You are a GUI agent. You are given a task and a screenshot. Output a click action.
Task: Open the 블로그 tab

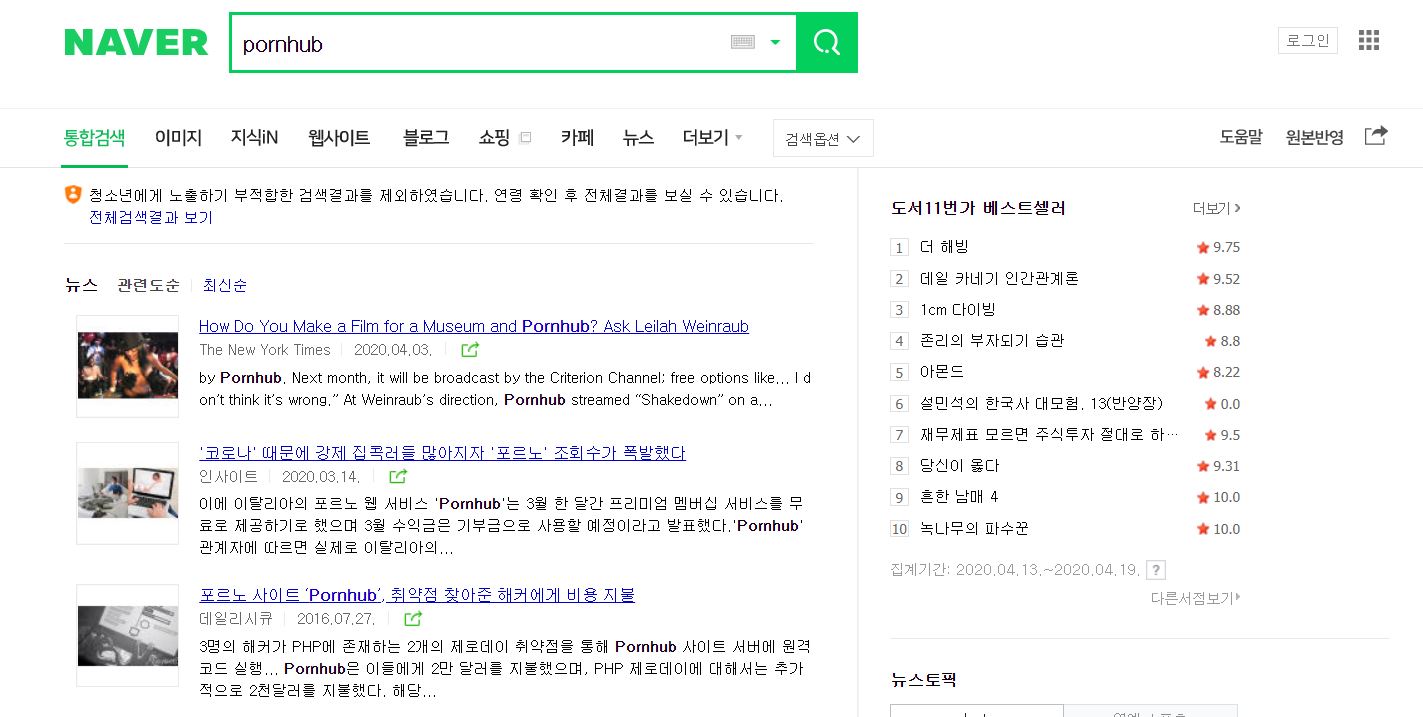pyautogui.click(x=425, y=138)
